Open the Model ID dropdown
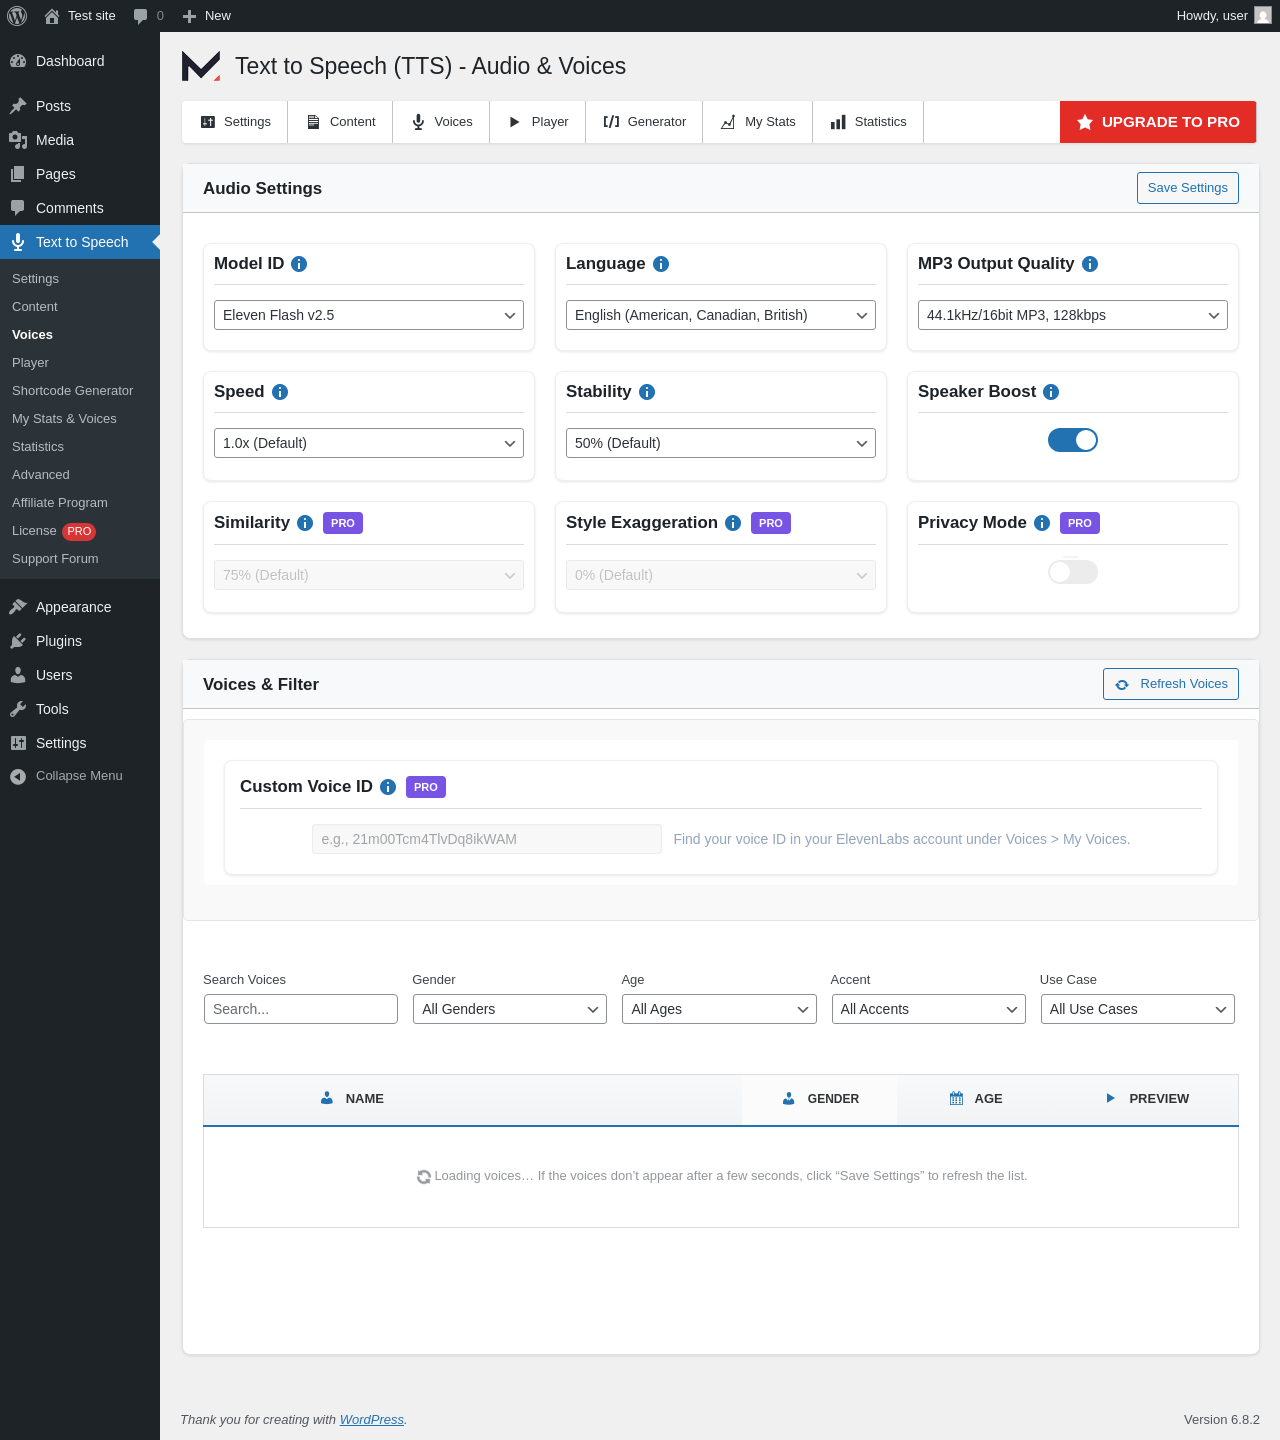 click(x=369, y=315)
